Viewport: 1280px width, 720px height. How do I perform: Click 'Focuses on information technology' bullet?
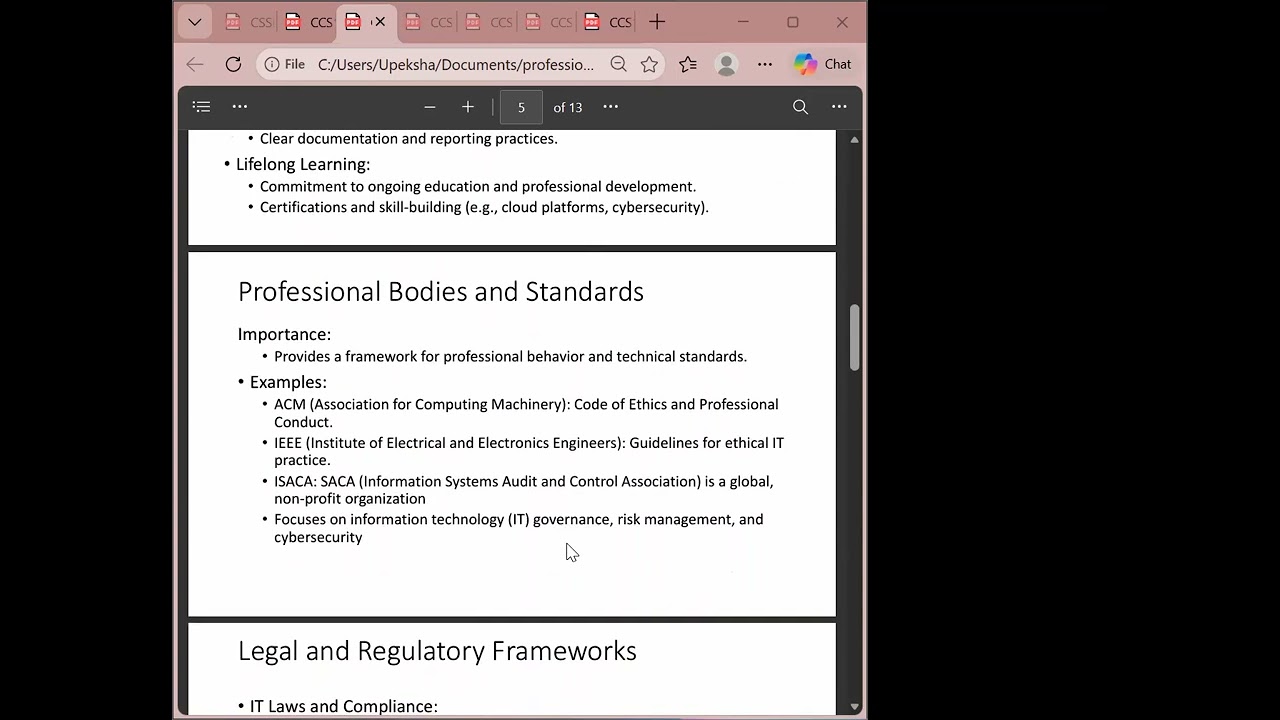tap(519, 528)
